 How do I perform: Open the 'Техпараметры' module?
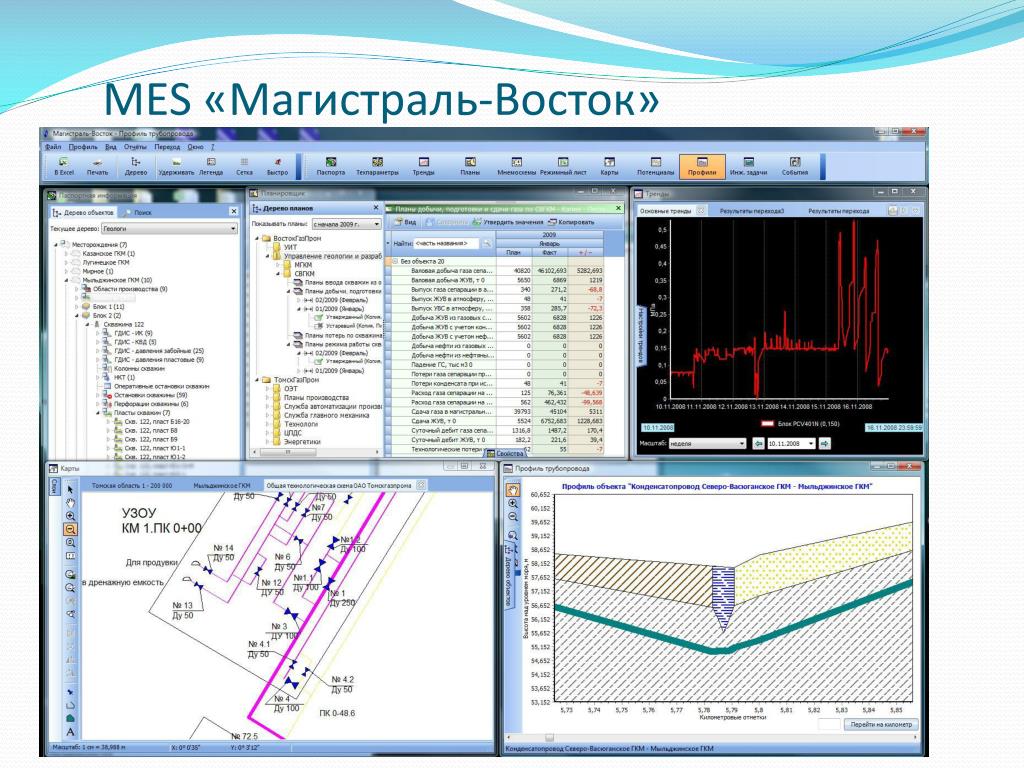pos(377,166)
